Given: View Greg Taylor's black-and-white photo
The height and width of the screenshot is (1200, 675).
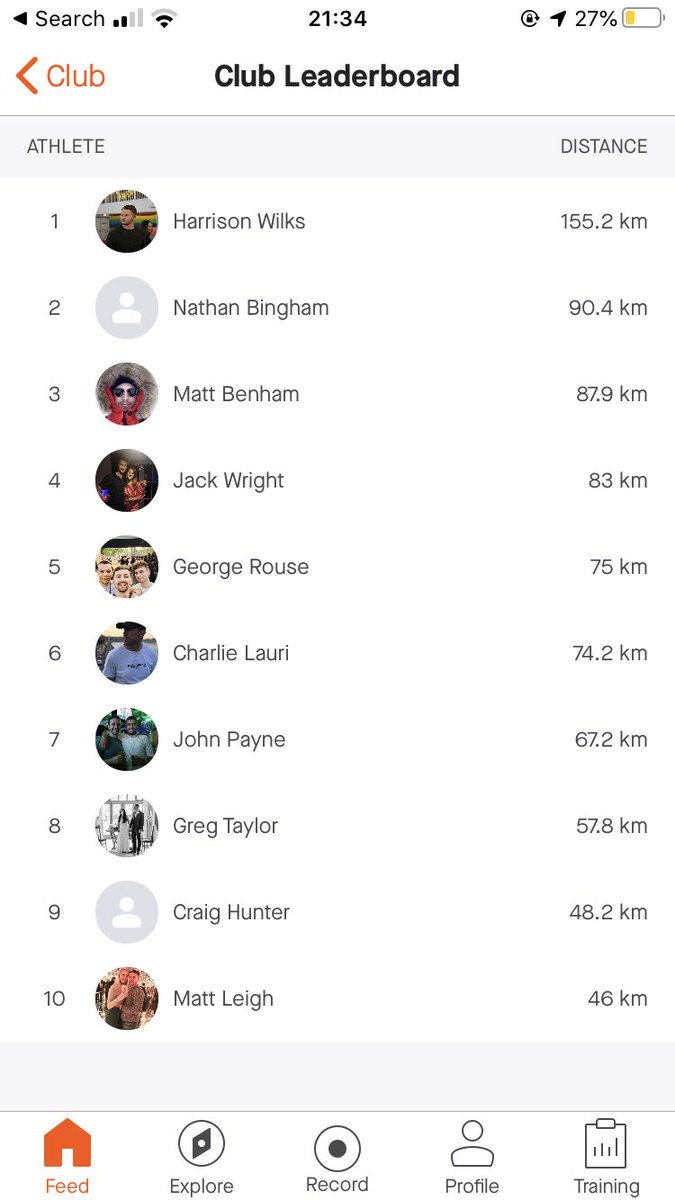Looking at the screenshot, I should click(x=127, y=826).
